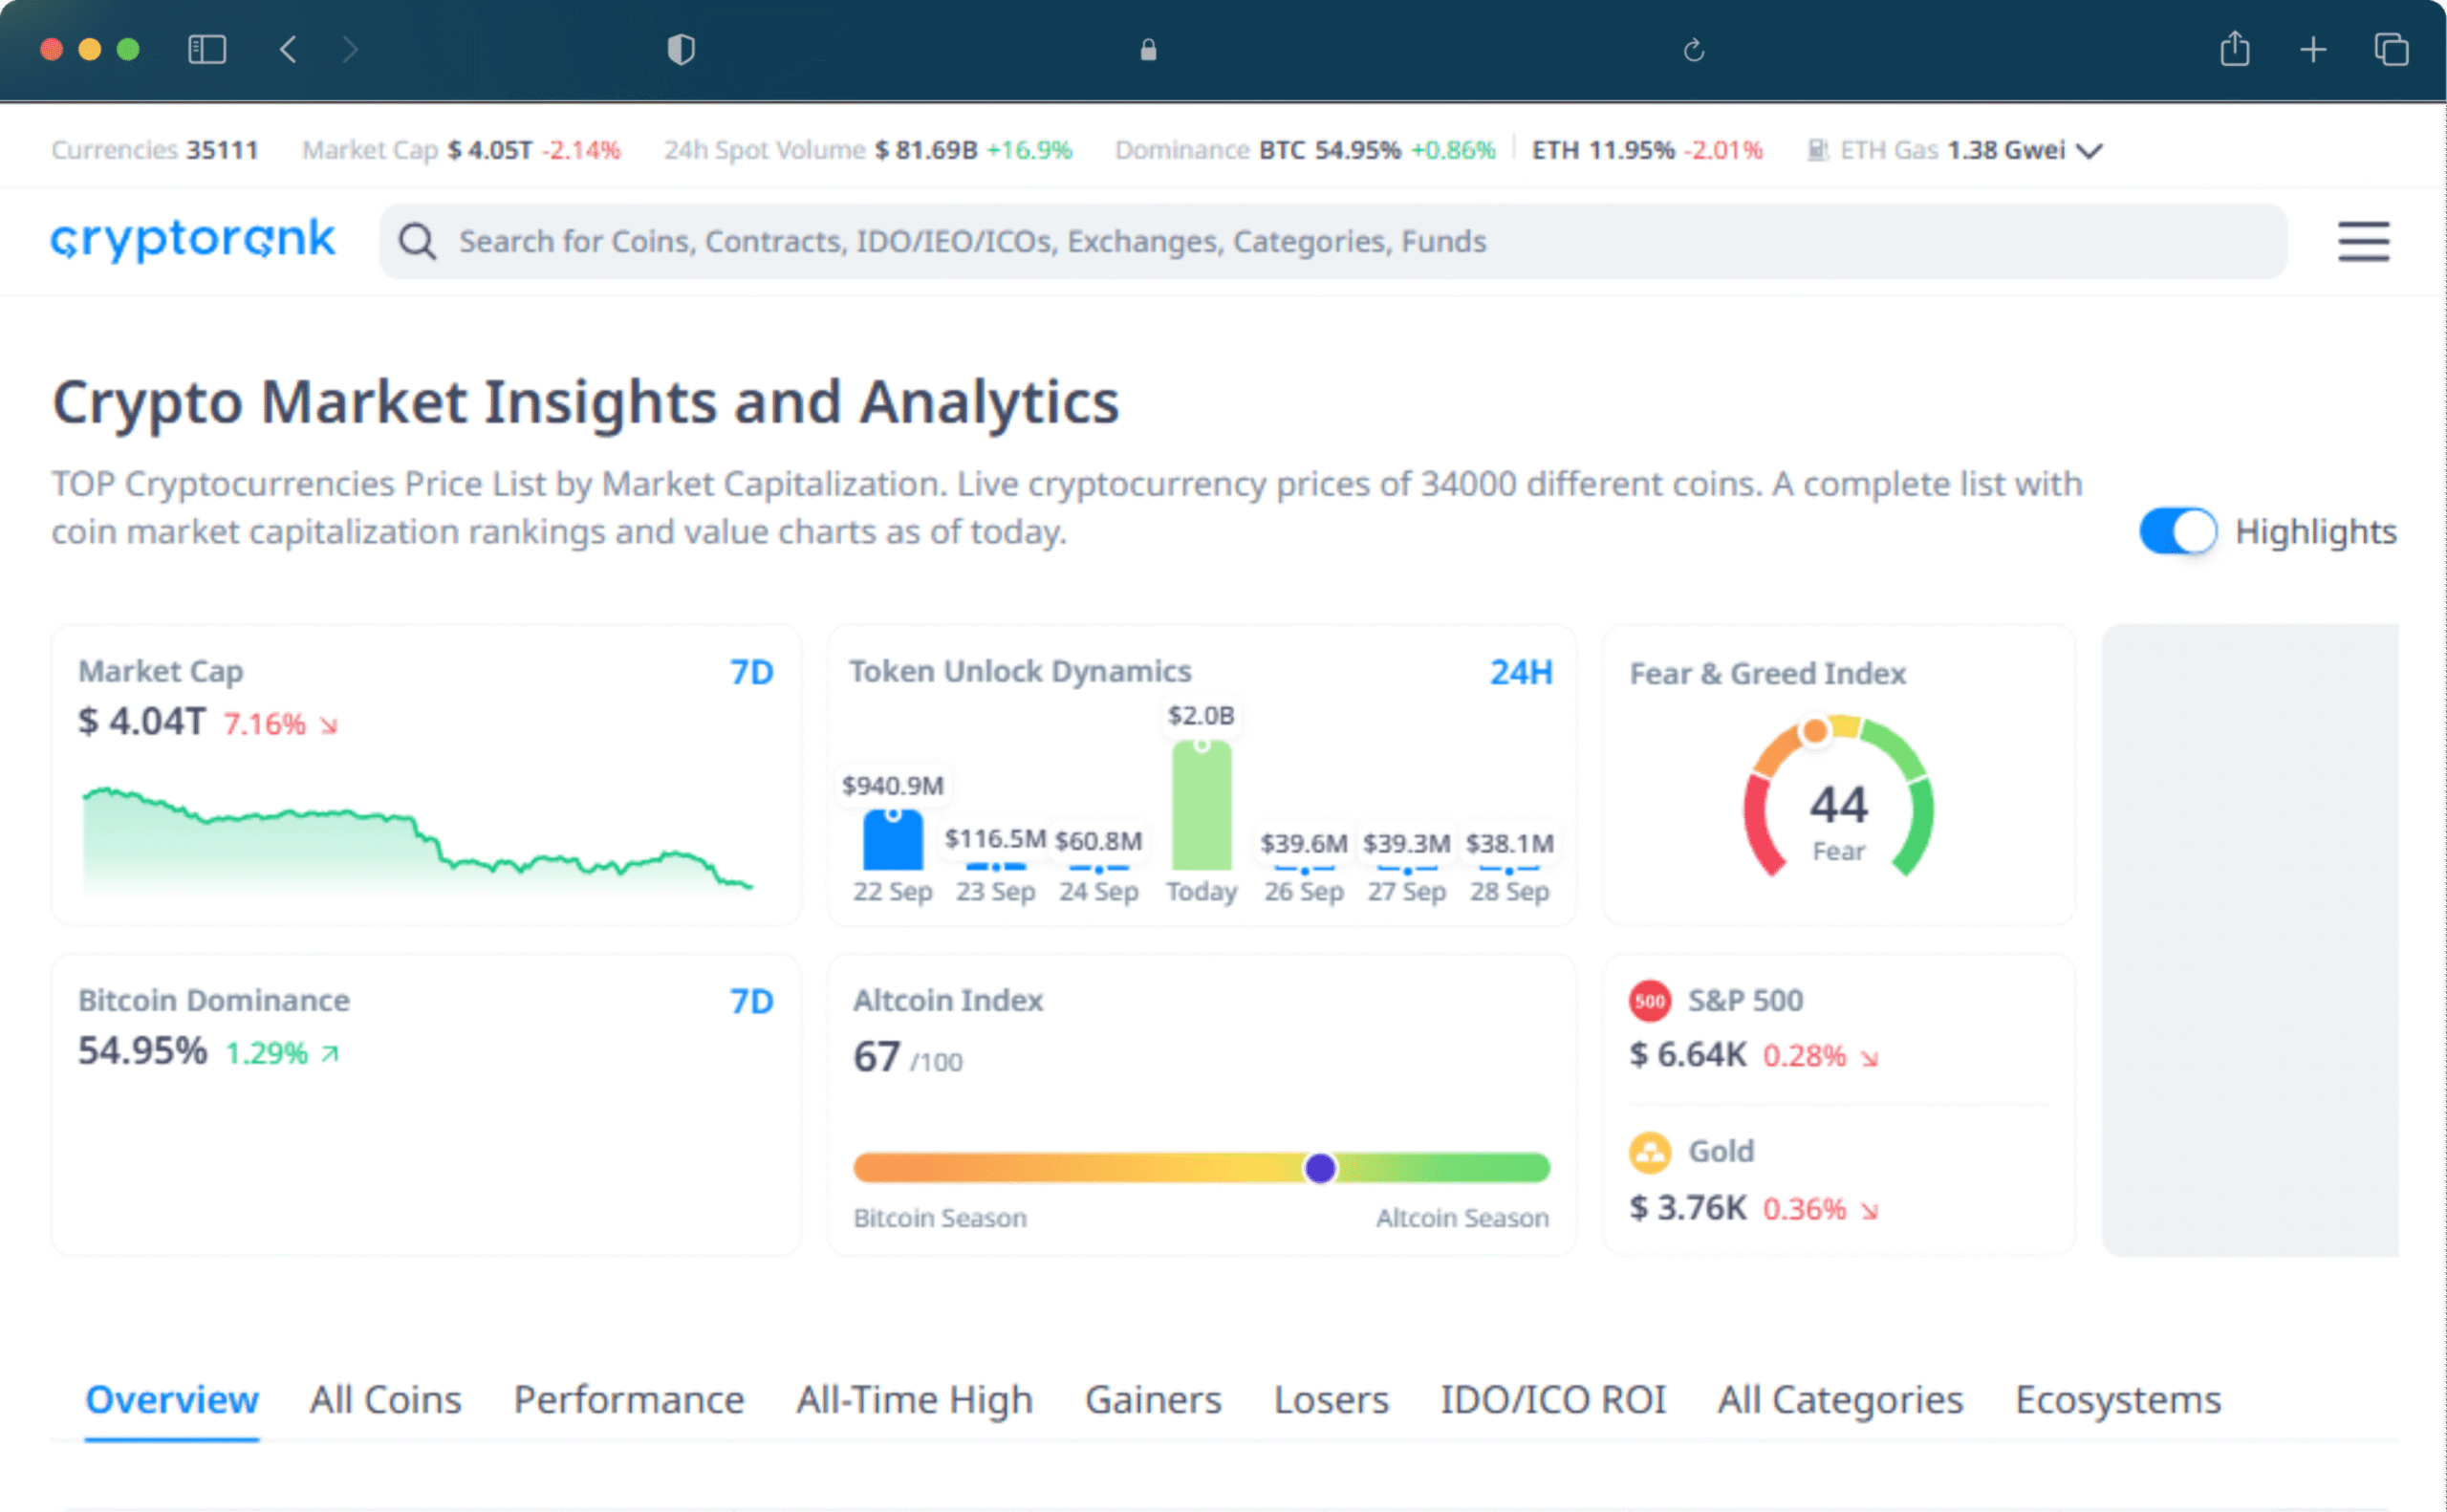Expand the ETH Gas dropdown chevron
This screenshot has width=2447, height=1512.
tap(2089, 151)
